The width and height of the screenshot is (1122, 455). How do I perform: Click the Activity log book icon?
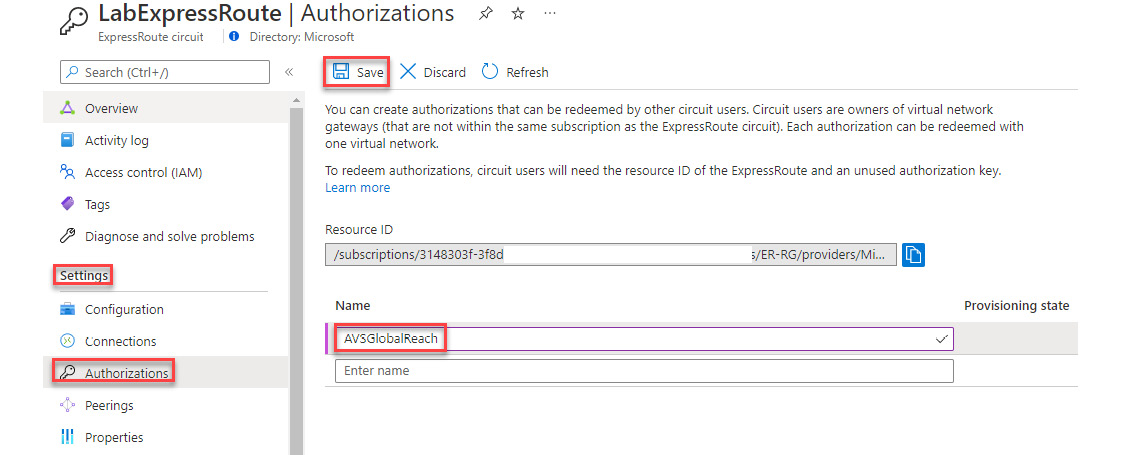click(x=67, y=140)
